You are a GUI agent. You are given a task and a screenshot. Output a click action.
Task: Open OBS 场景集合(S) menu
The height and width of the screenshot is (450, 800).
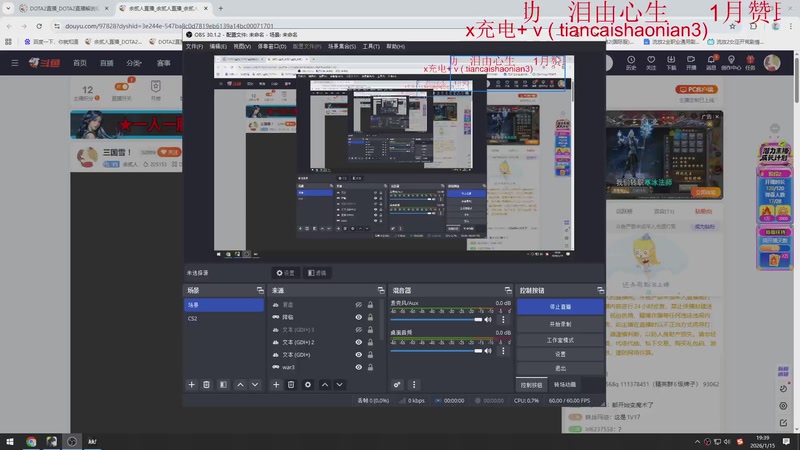point(342,46)
